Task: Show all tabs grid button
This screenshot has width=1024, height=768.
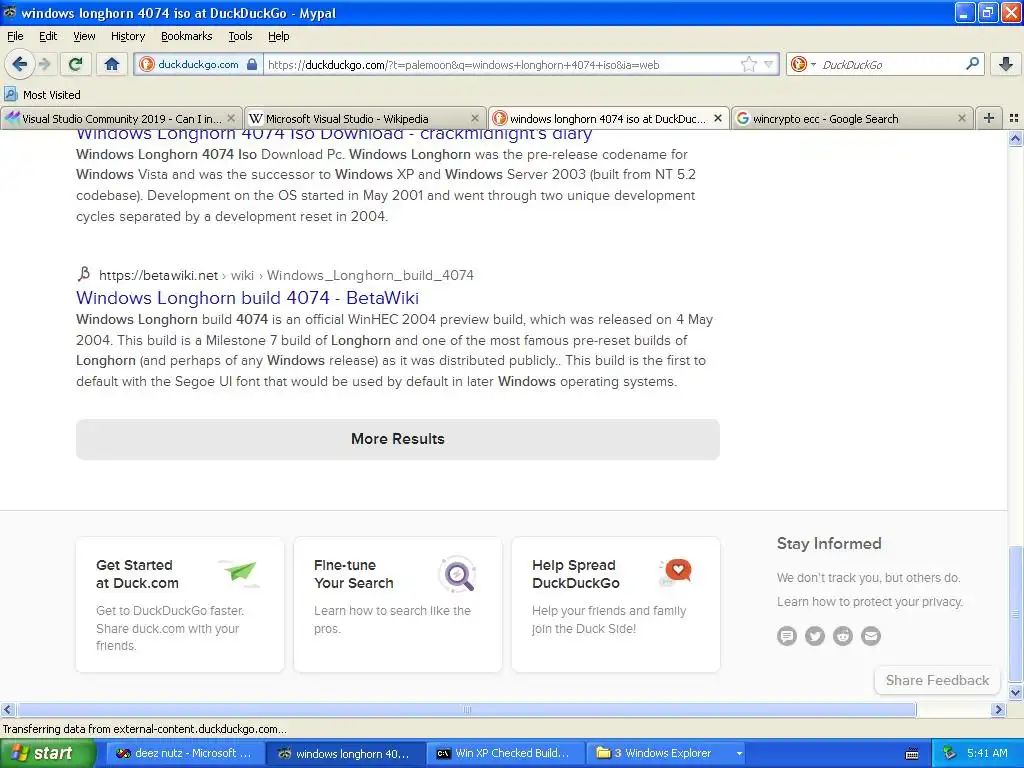Action: point(1014,118)
